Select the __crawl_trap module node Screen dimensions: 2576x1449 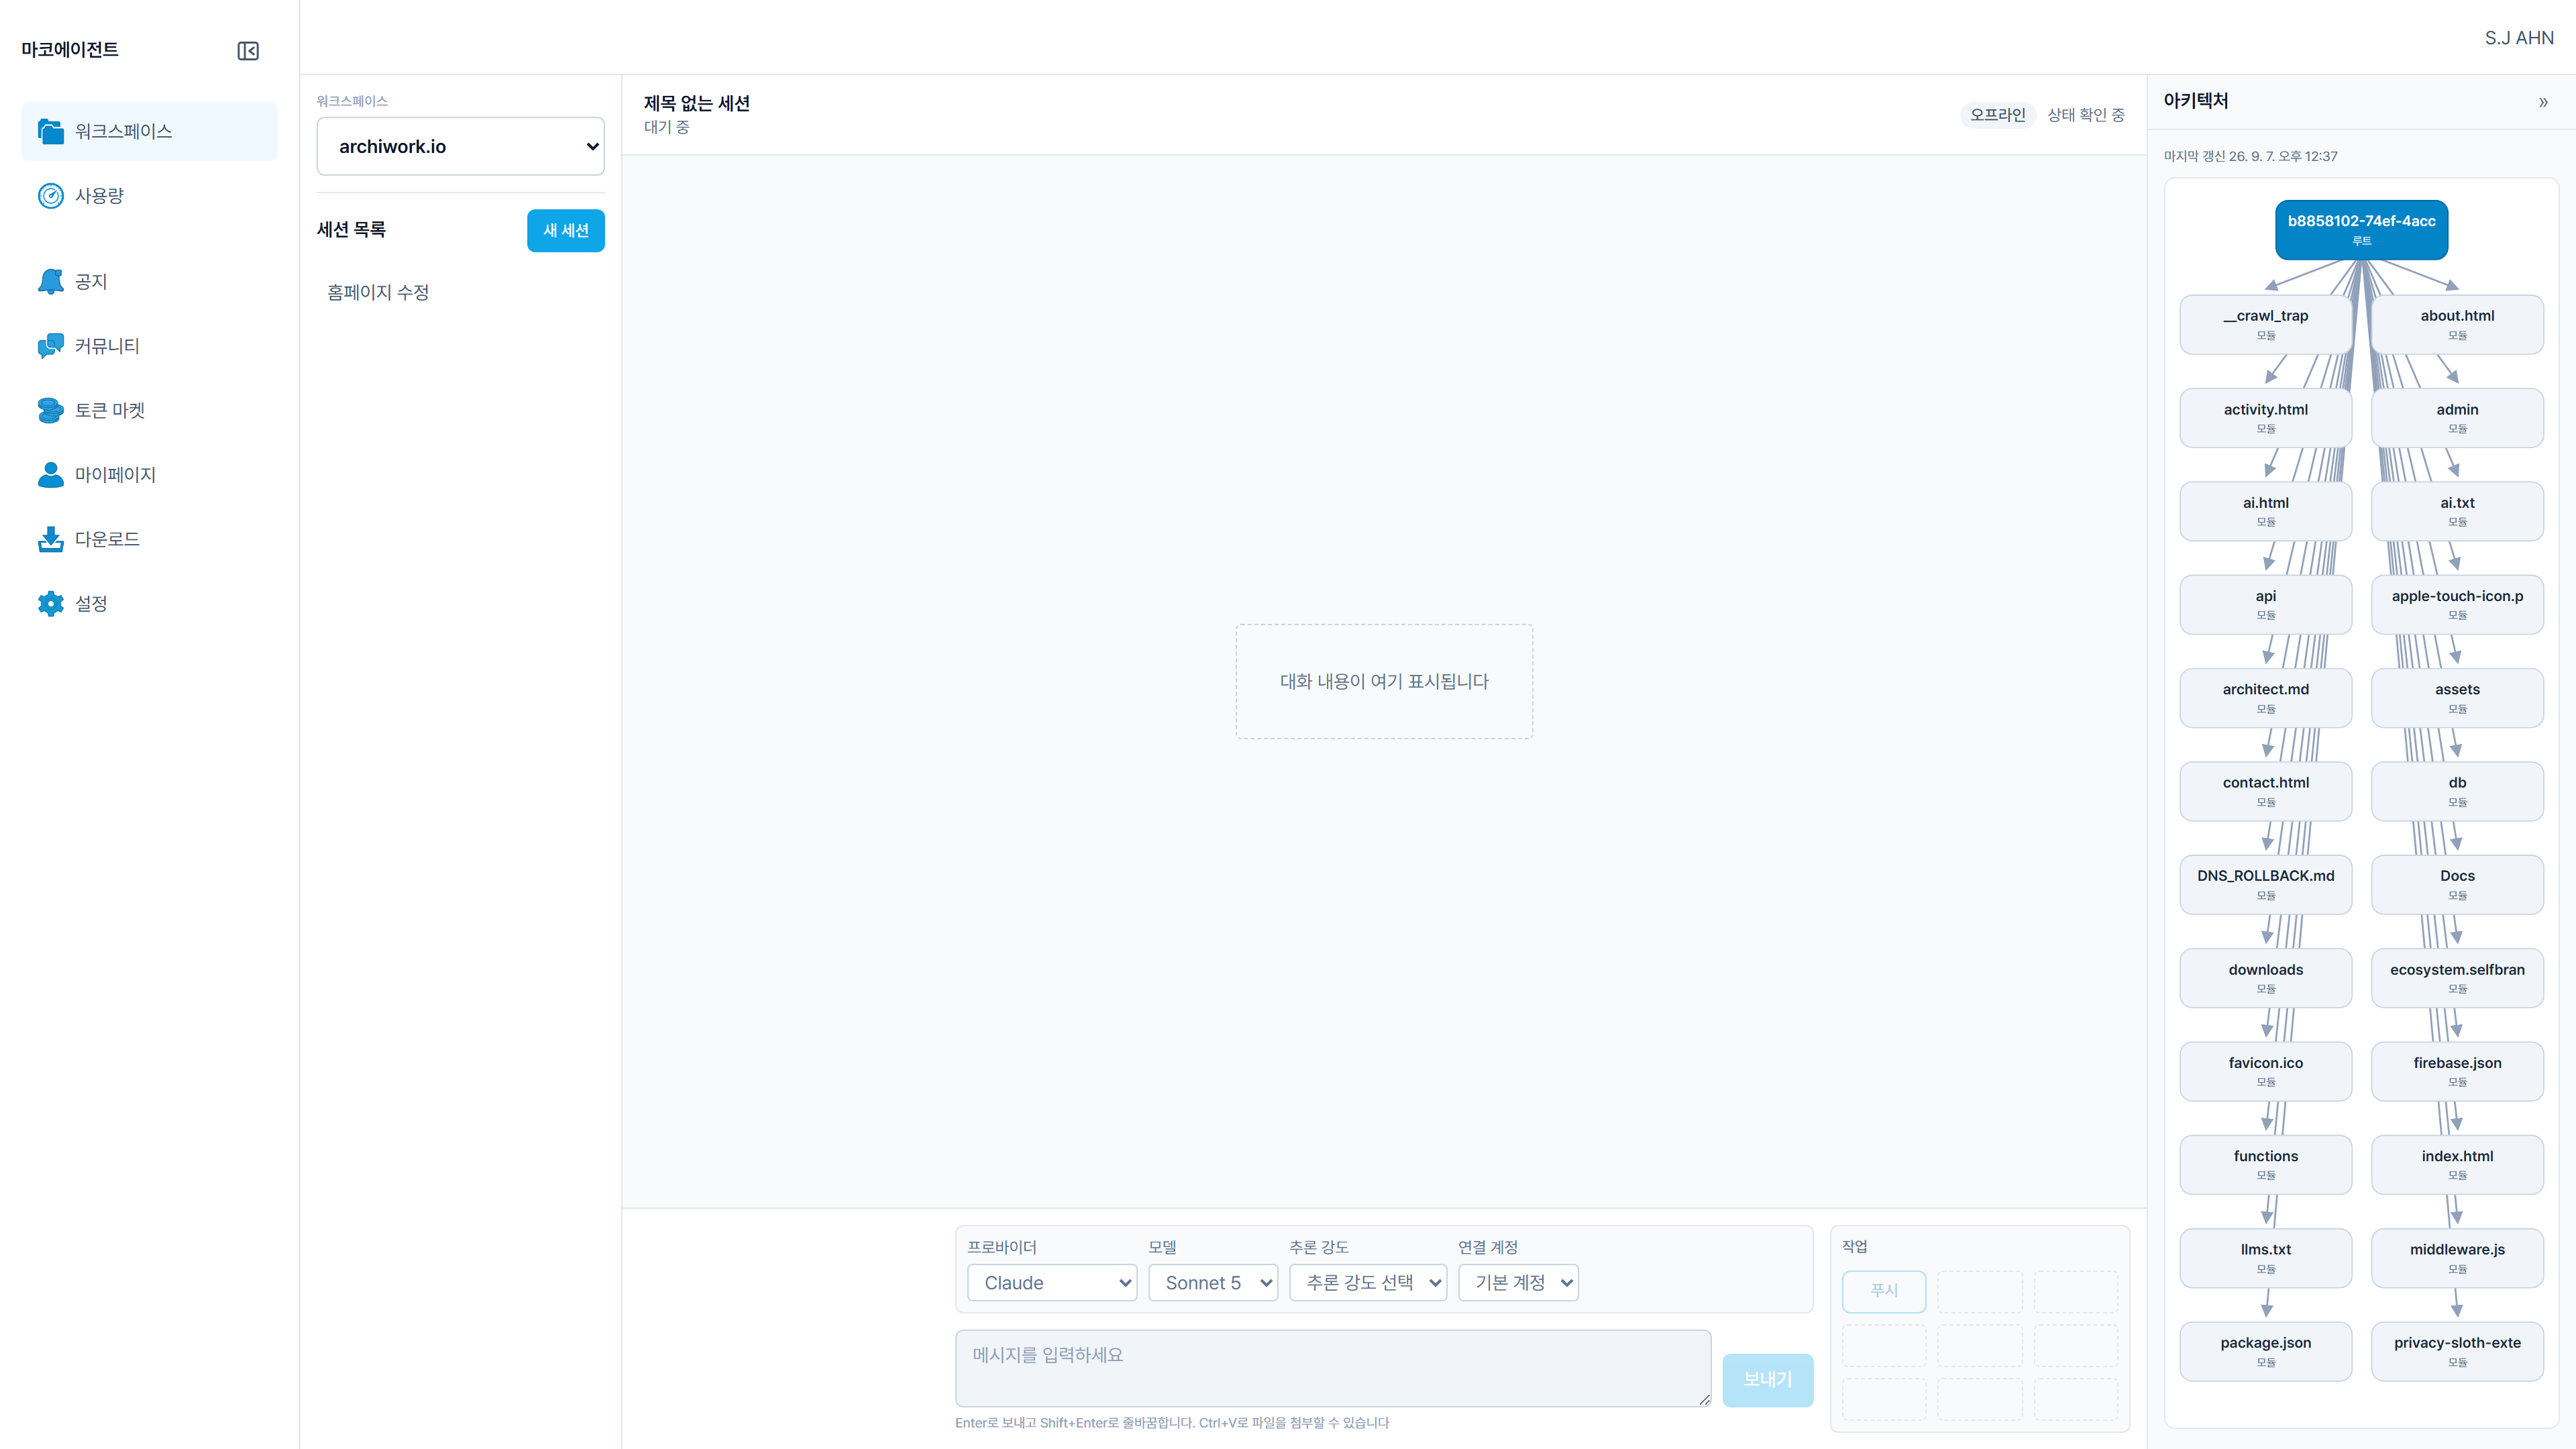point(2265,324)
